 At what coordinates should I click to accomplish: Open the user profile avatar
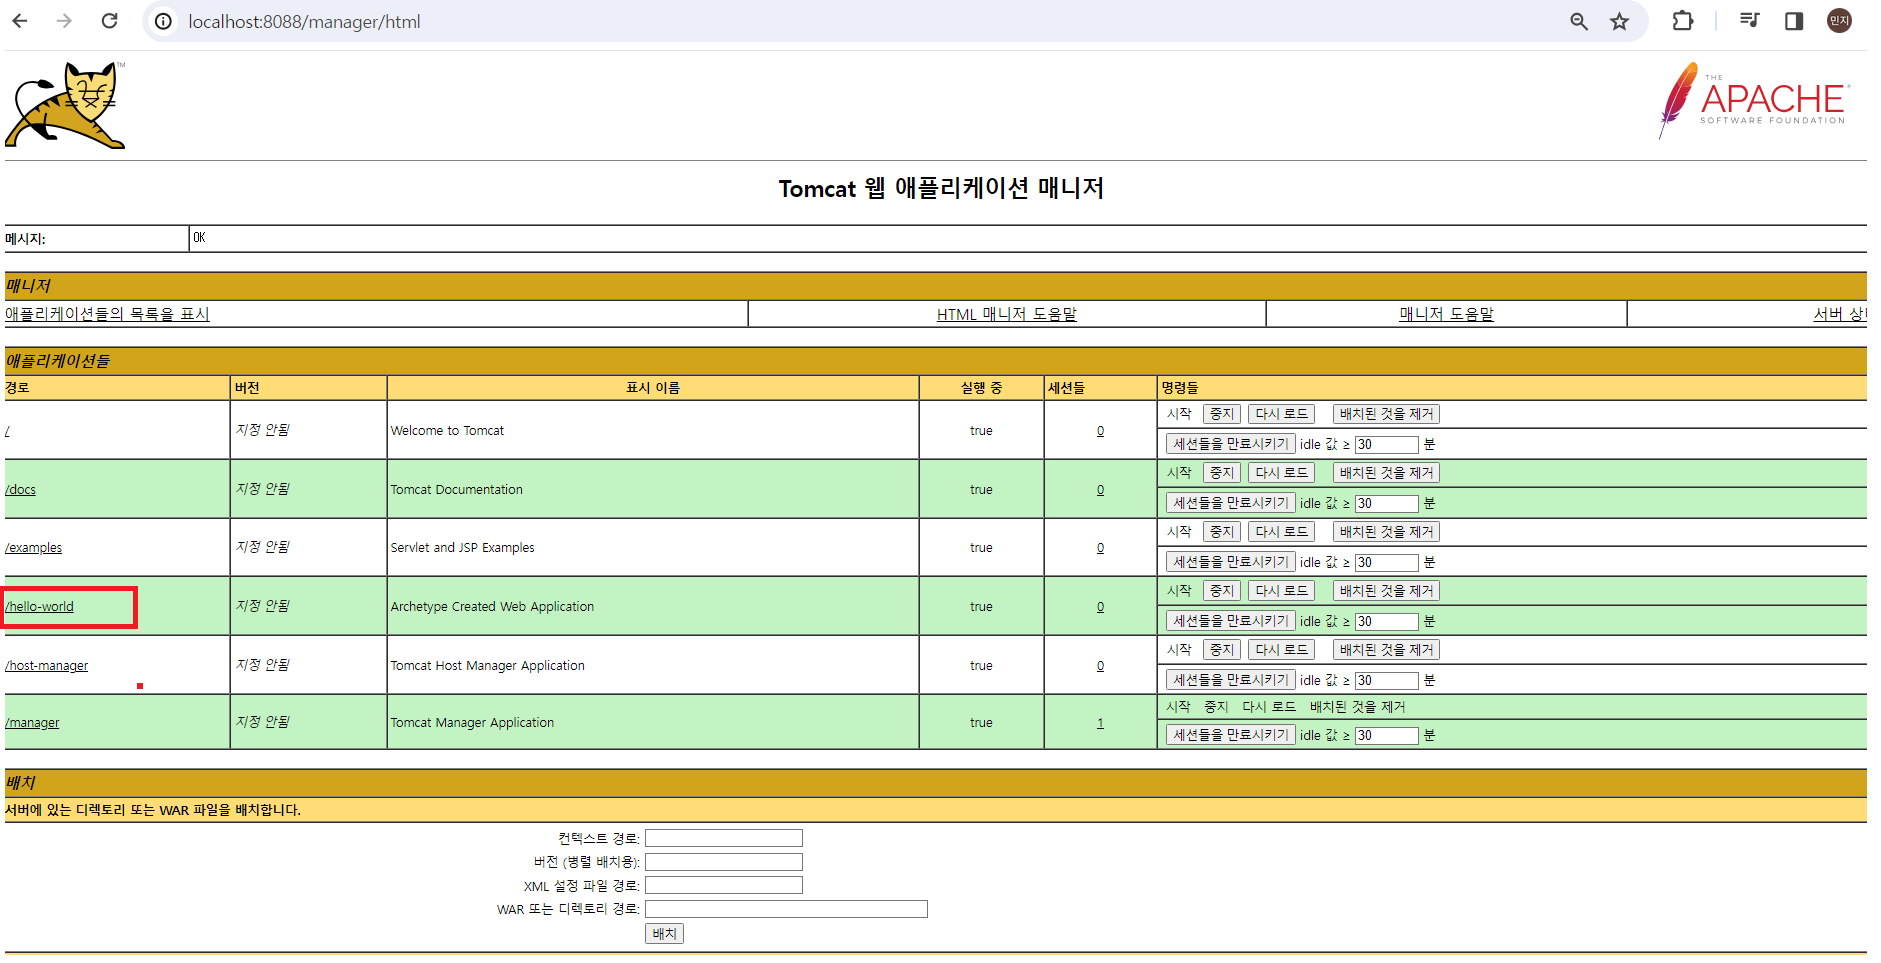(x=1839, y=21)
